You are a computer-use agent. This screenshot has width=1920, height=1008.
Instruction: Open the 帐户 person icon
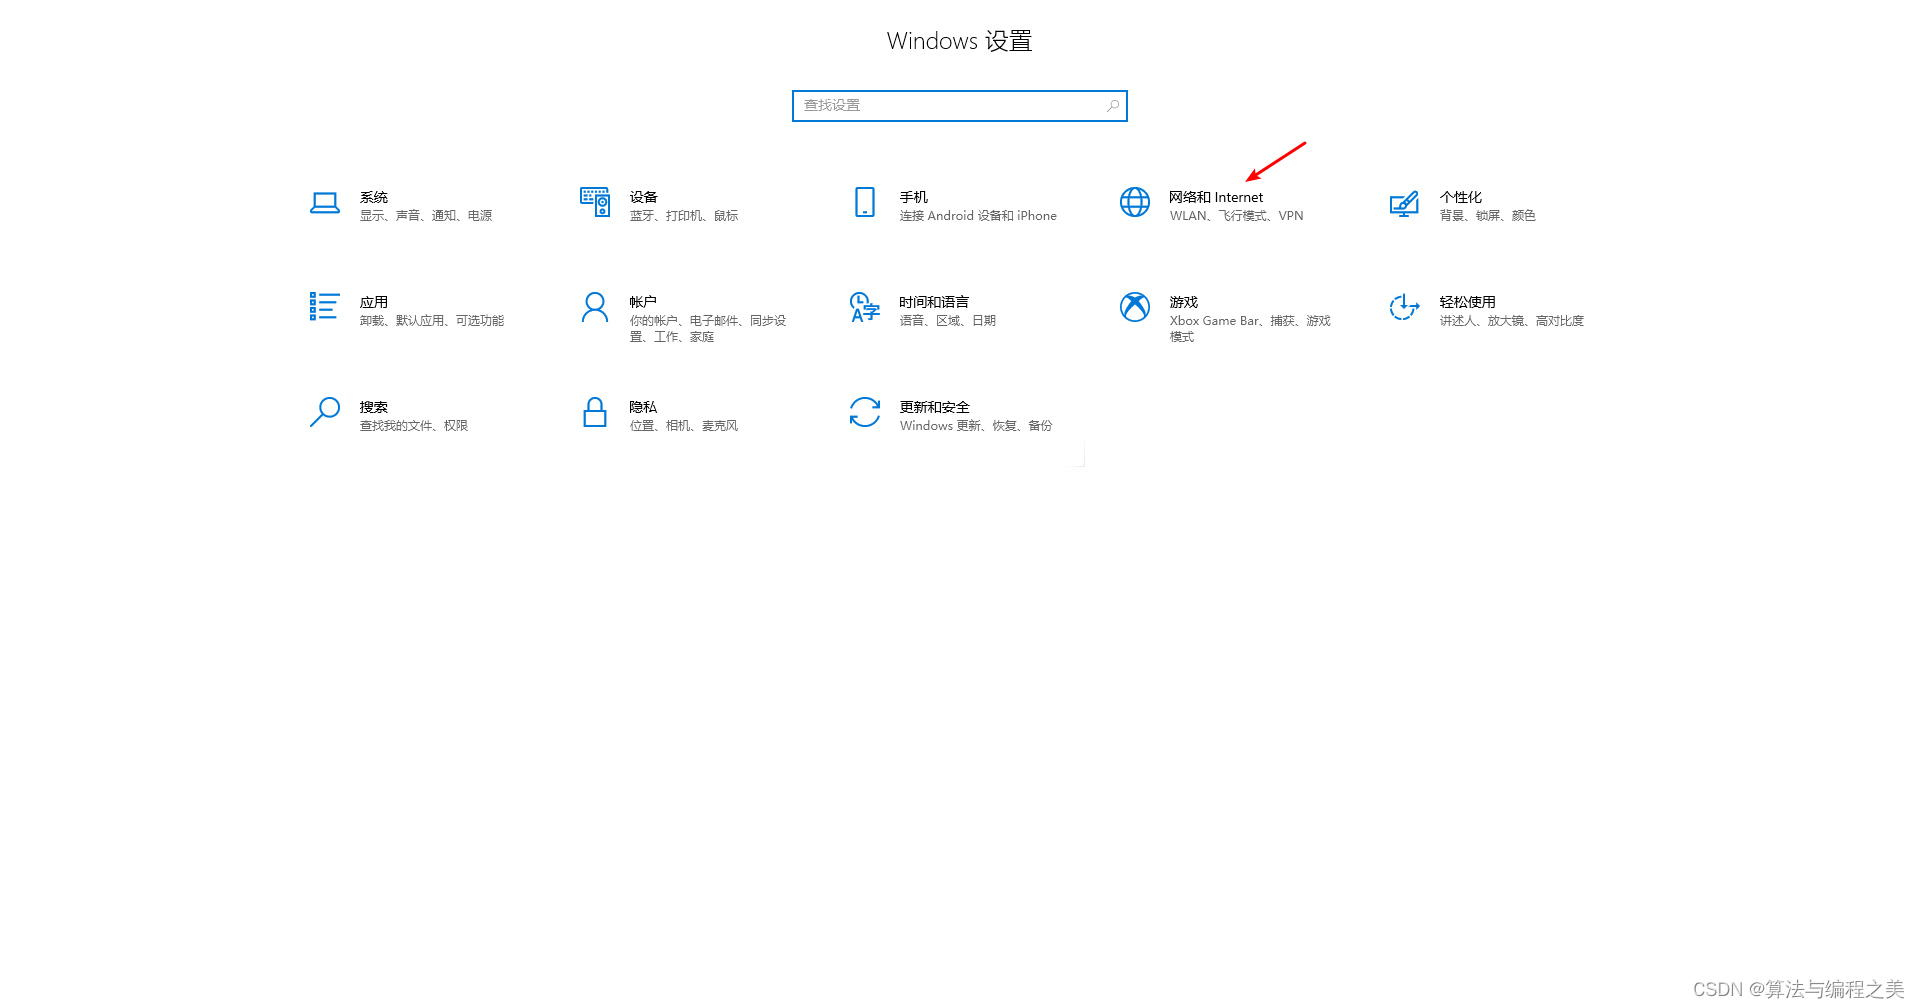(x=595, y=307)
